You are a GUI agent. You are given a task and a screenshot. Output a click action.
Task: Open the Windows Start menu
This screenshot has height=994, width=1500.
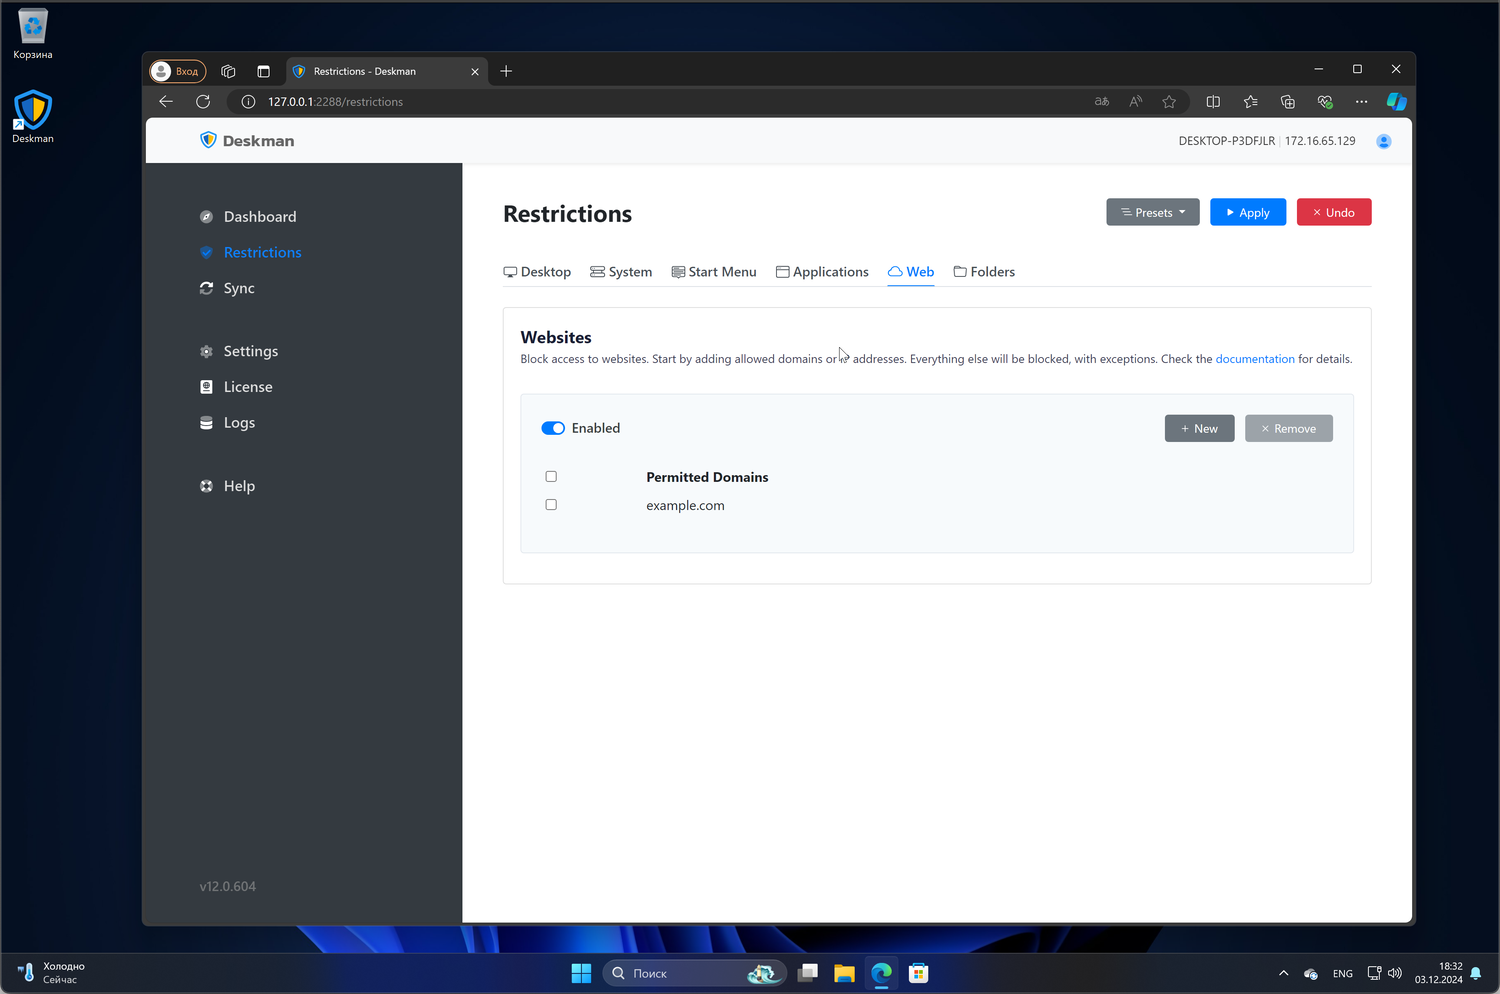(581, 973)
